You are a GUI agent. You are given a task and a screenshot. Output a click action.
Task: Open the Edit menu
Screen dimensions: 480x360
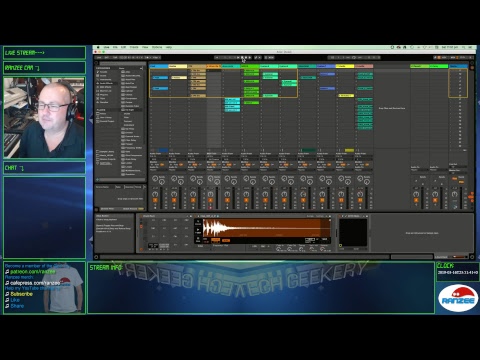pos(123,47)
